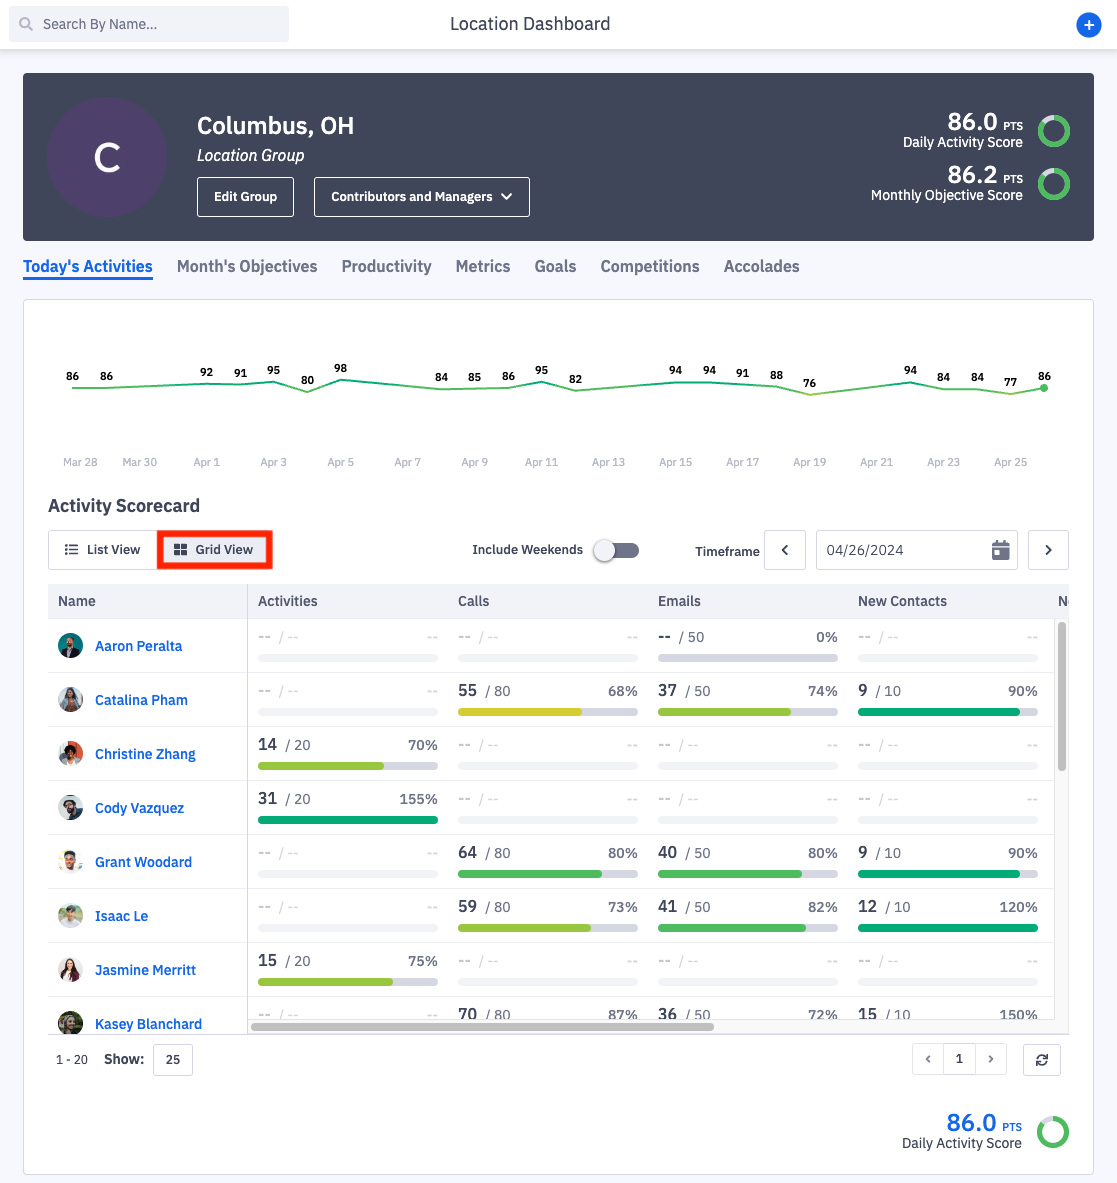This screenshot has height=1183, width=1117.
Task: Open Aaron Peralta's avatar photo
Action: tap(70, 646)
